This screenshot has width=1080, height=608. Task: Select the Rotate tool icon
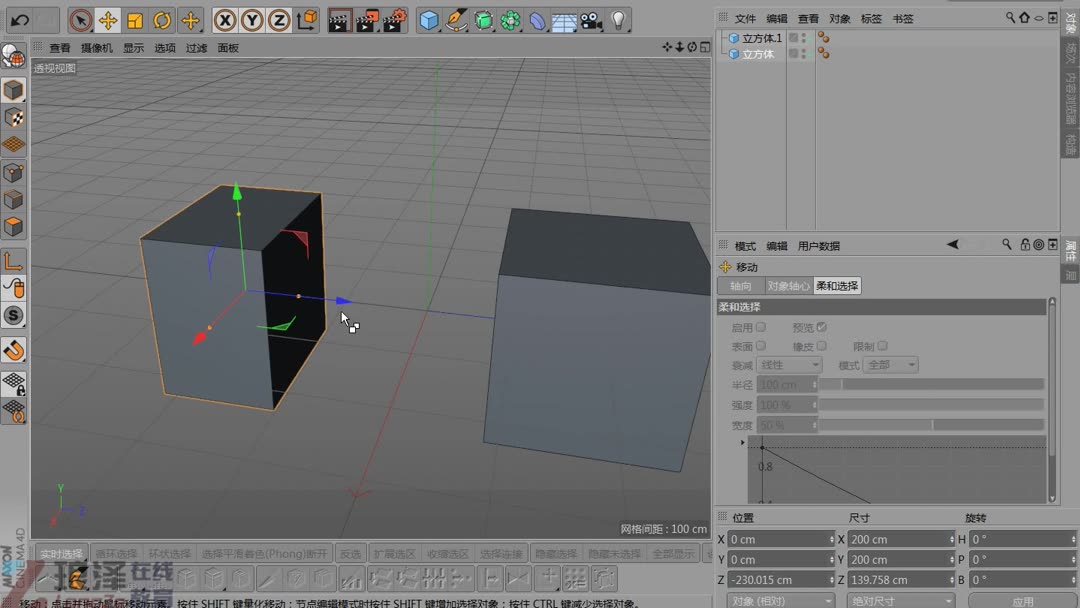(x=161, y=19)
